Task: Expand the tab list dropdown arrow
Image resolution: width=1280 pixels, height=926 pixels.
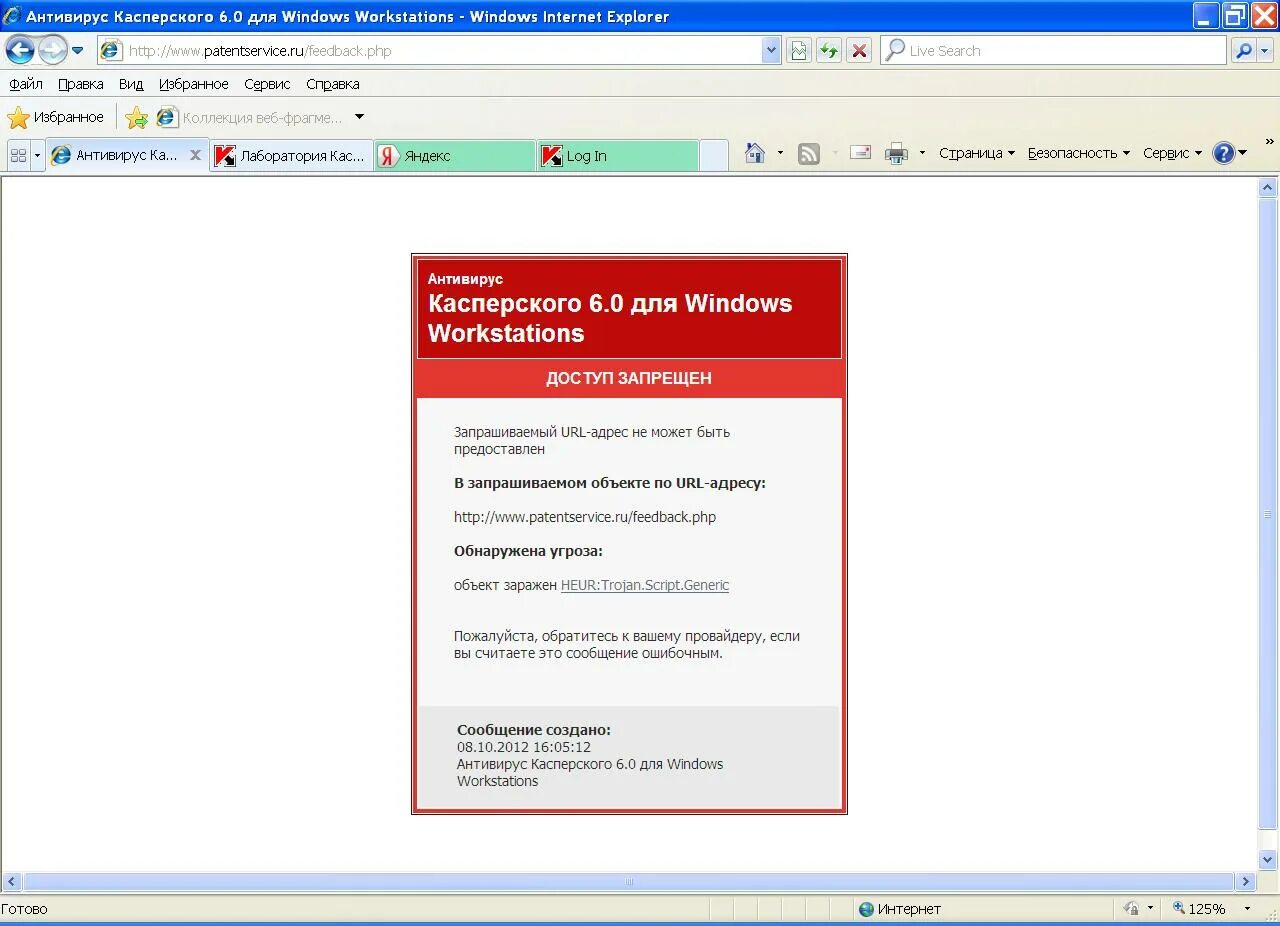Action: (x=37, y=155)
